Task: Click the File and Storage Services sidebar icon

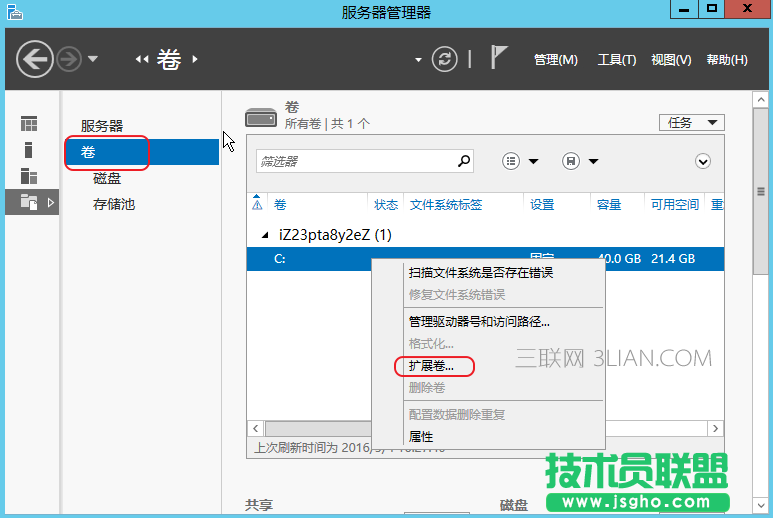Action: coord(29,202)
